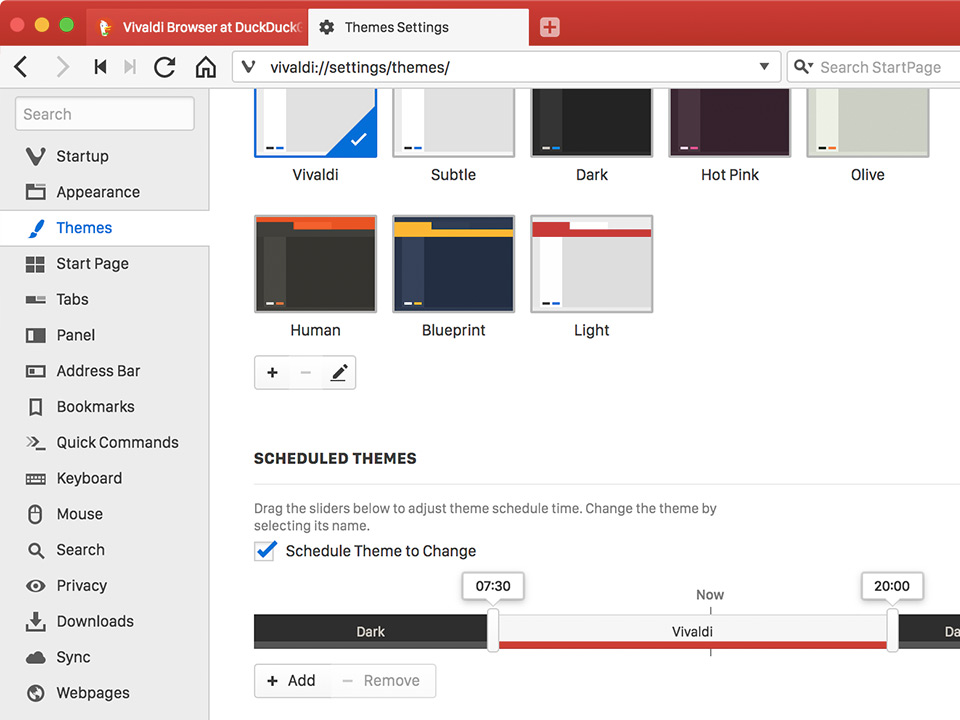Add a new theme with plus icon
The height and width of the screenshot is (720, 960).
coord(272,372)
